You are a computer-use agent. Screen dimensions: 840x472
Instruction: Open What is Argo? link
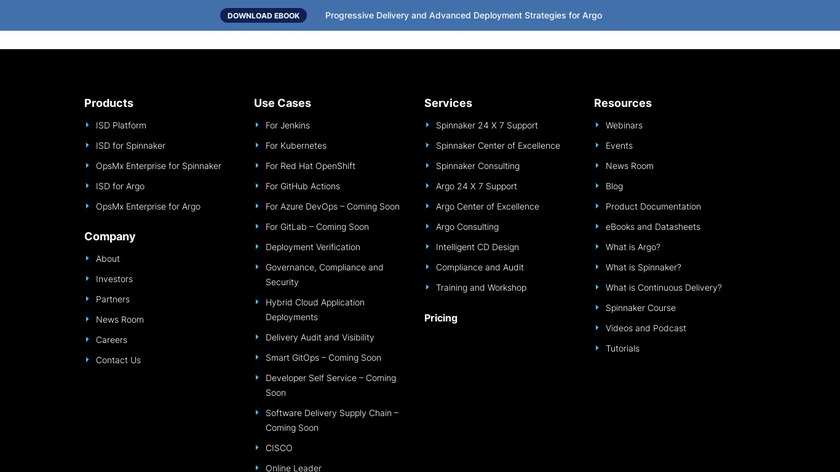[x=633, y=248]
